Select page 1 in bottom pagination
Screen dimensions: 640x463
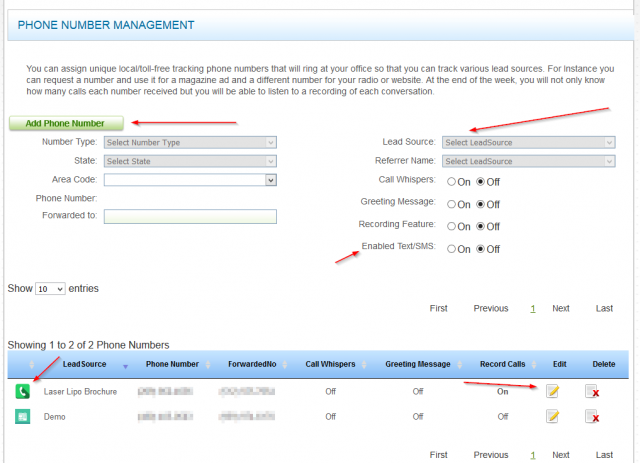click(x=533, y=455)
